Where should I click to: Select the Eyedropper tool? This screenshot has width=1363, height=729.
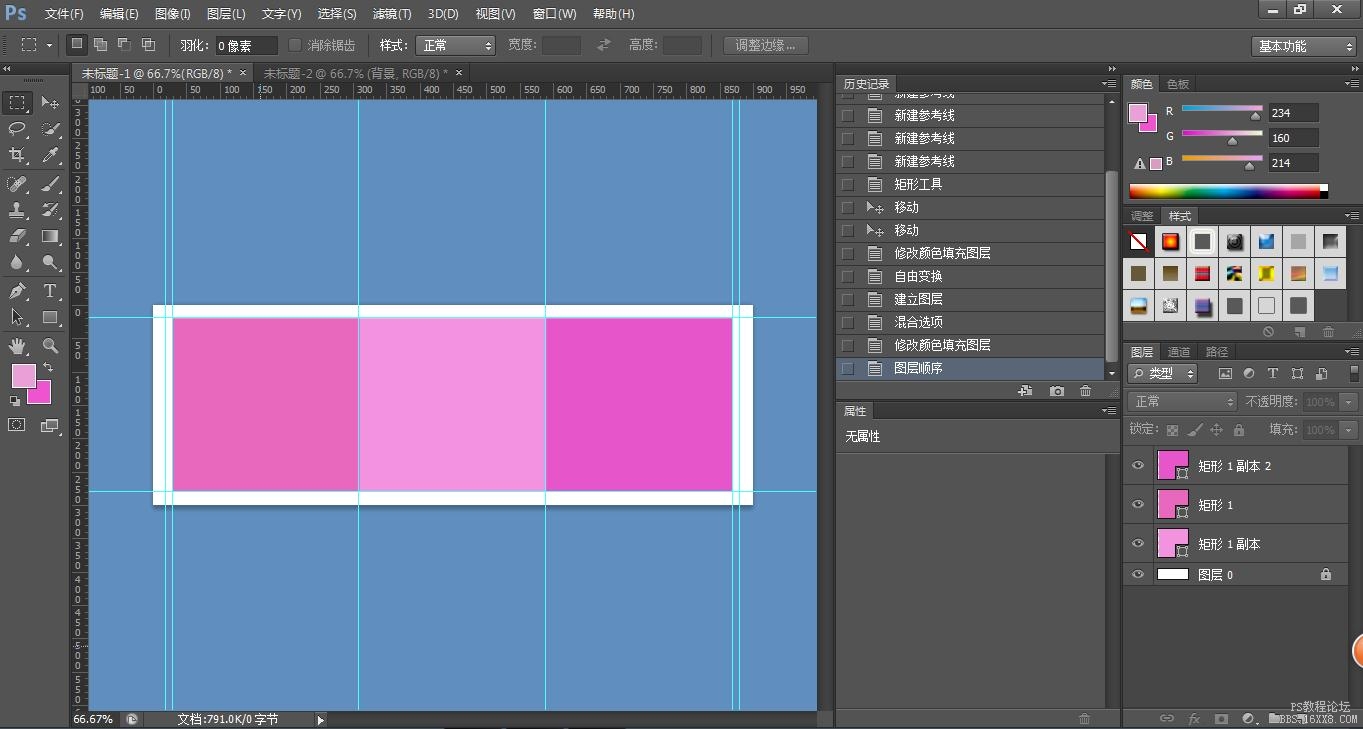pyautogui.click(x=50, y=155)
